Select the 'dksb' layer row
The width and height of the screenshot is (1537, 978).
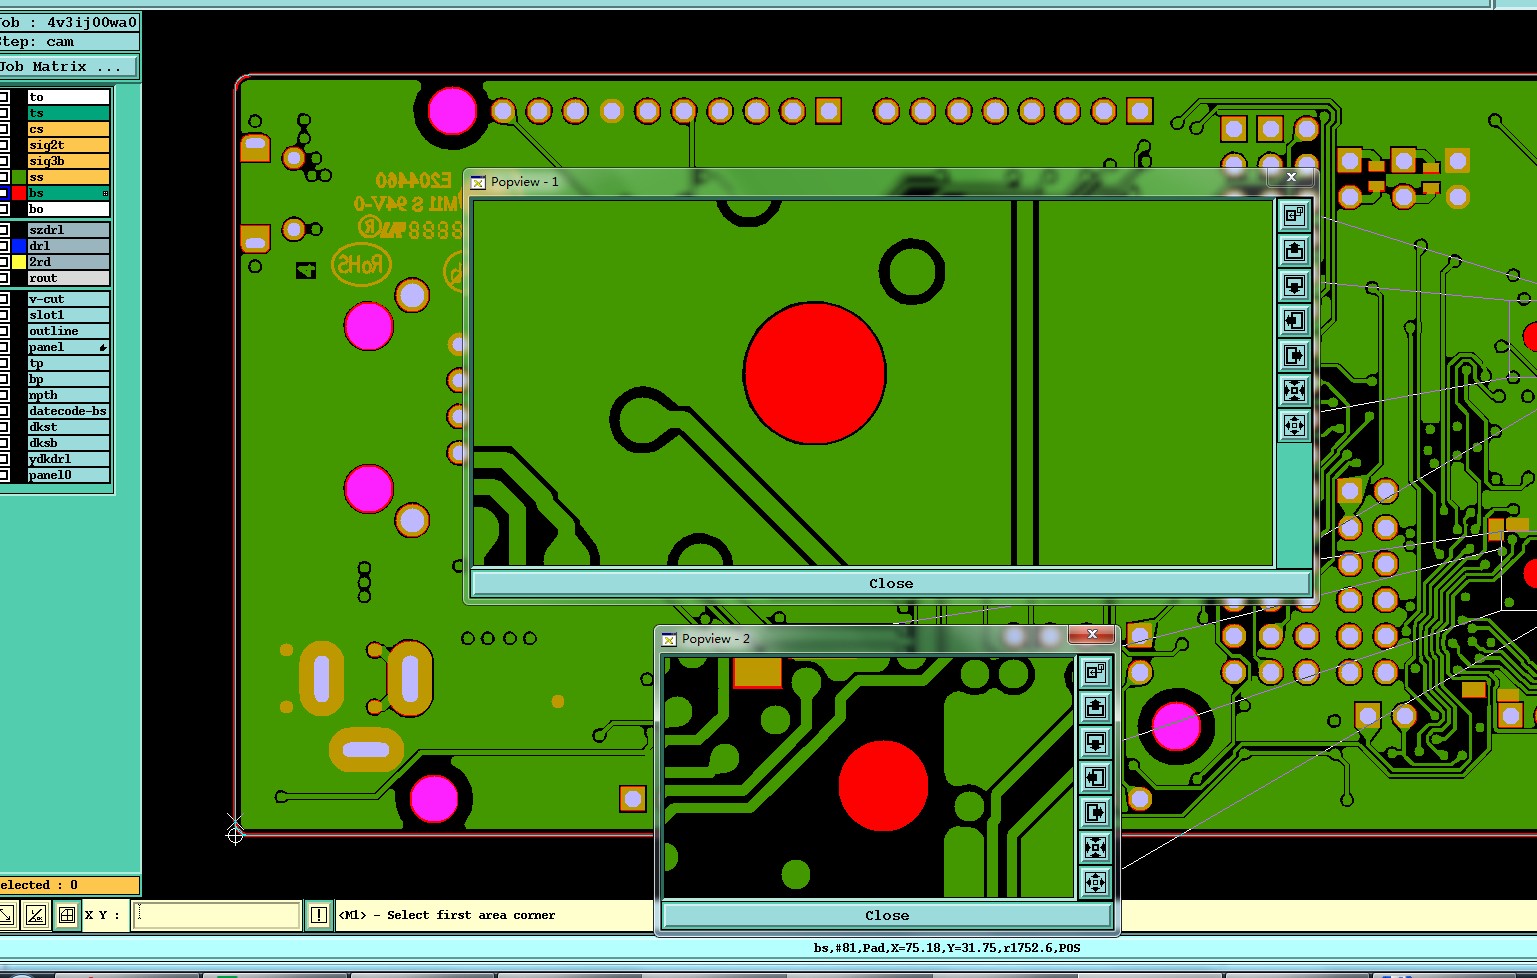coord(68,443)
